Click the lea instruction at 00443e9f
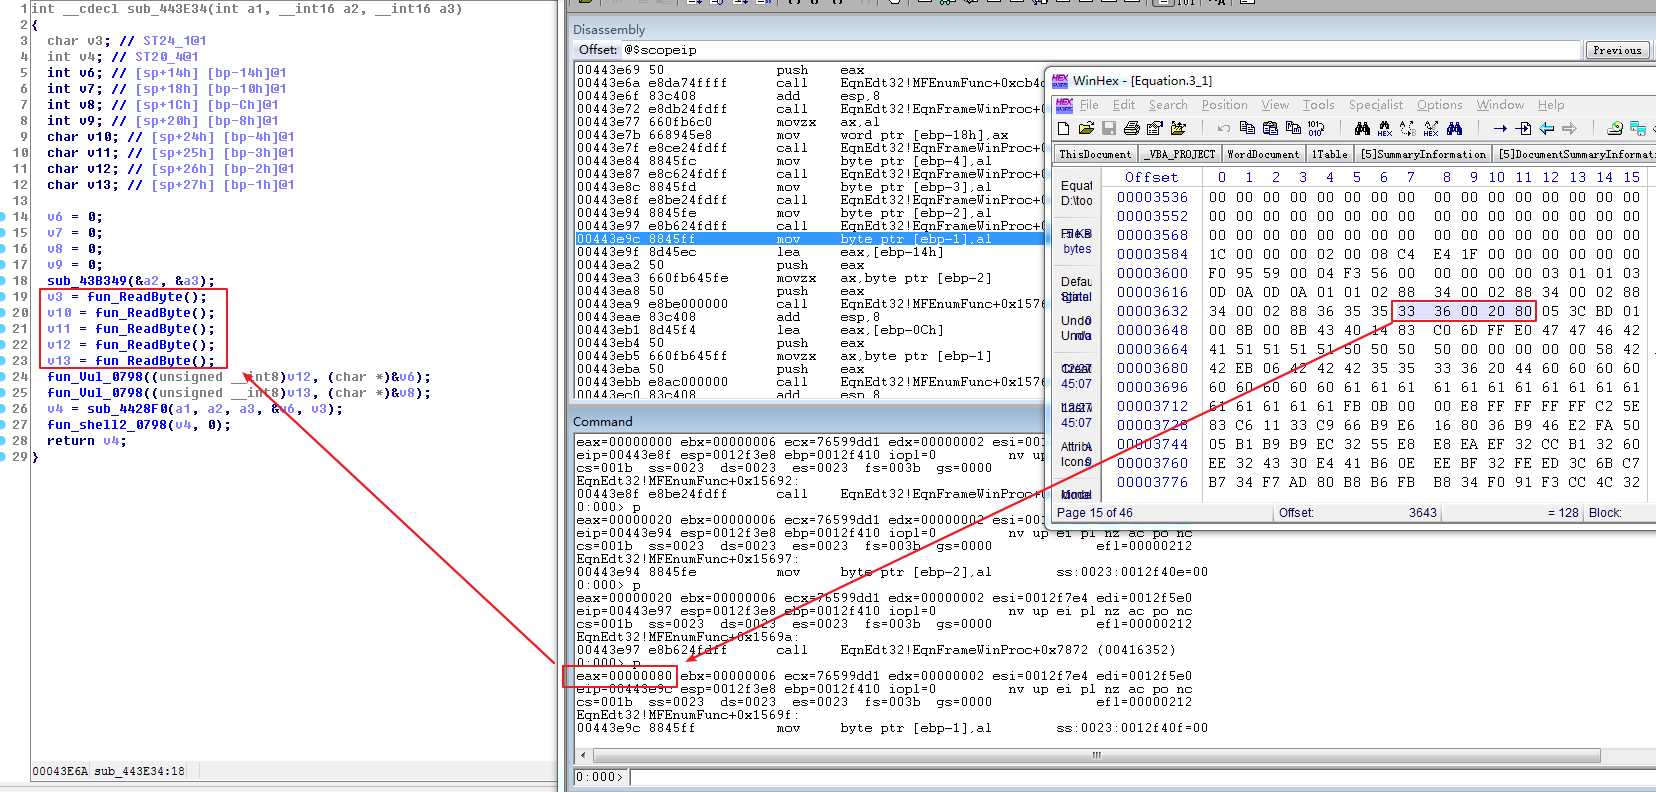This screenshot has height=792, width=1656. tap(810, 252)
